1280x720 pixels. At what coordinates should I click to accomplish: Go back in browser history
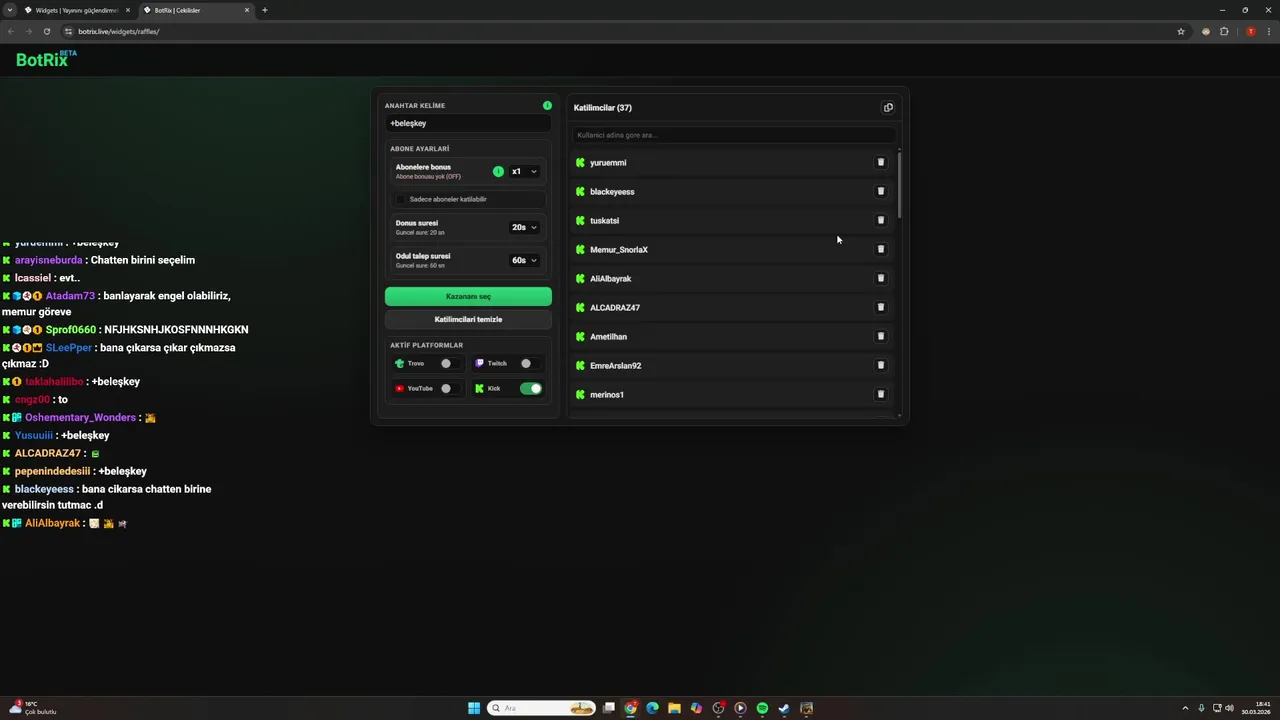(x=11, y=31)
